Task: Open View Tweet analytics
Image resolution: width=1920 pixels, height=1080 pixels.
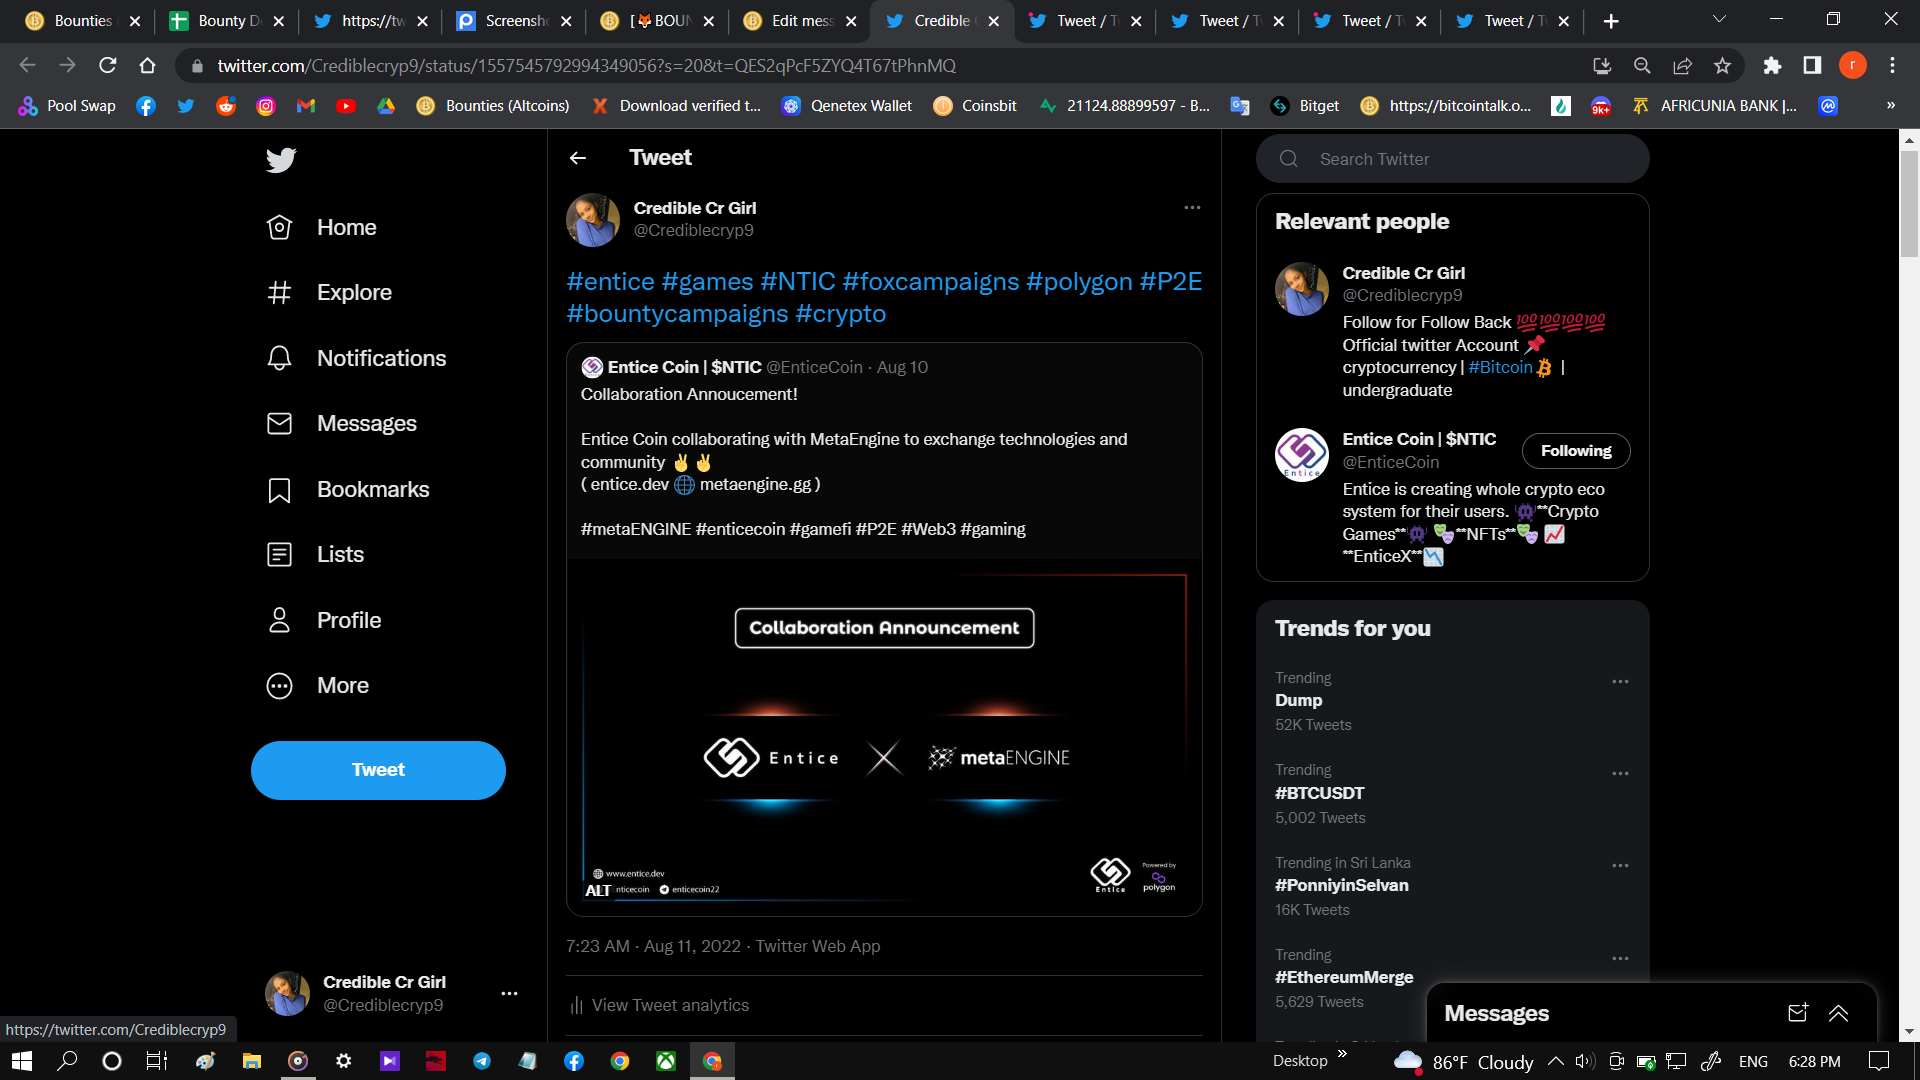Action: coord(659,1006)
